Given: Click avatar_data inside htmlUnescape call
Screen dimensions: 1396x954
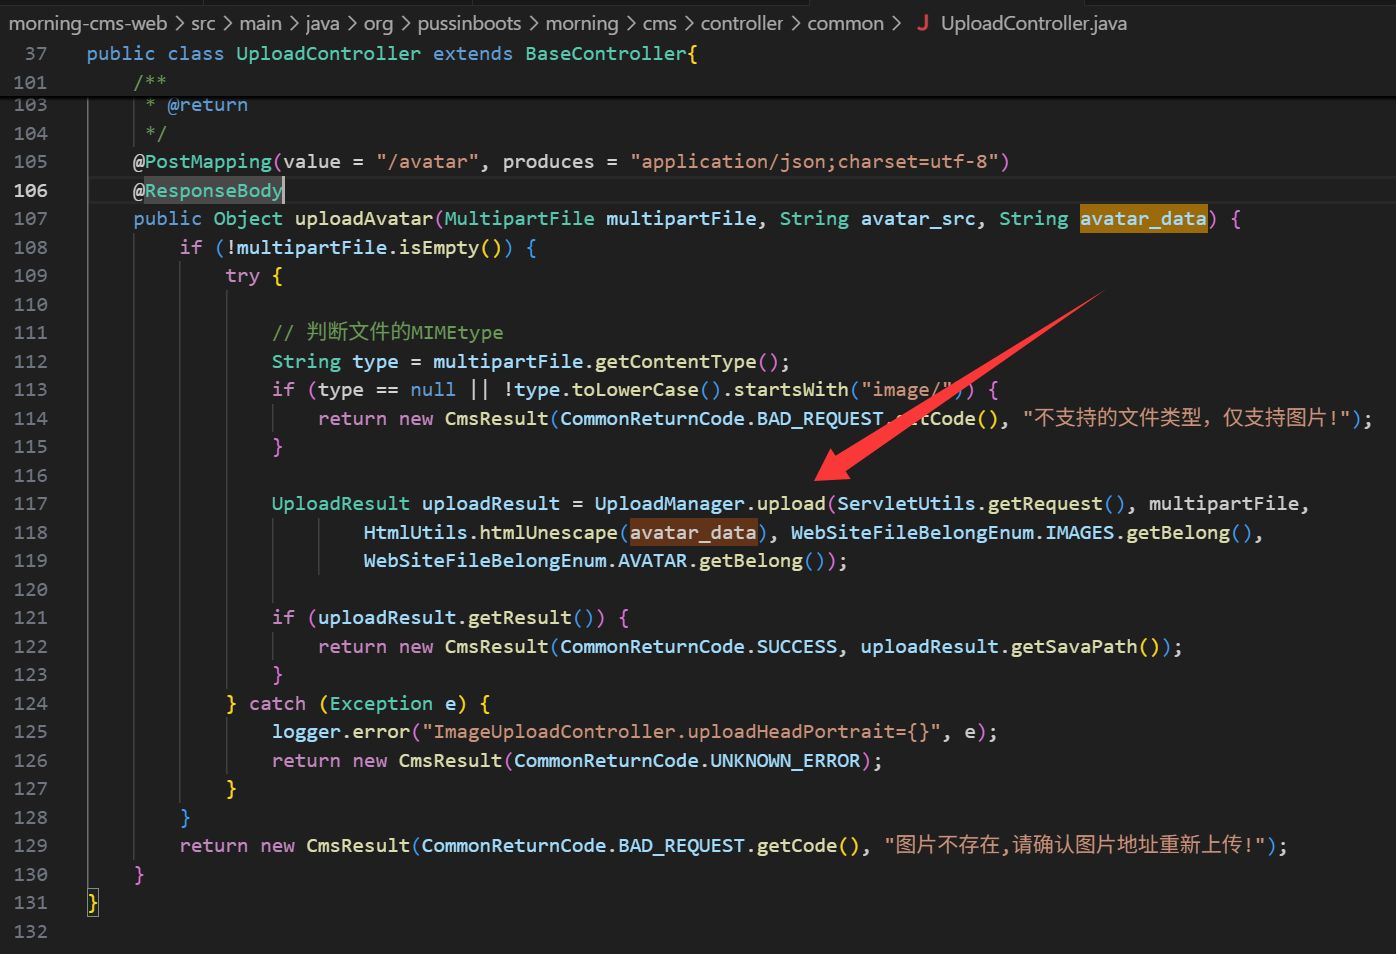Looking at the screenshot, I should (x=692, y=533).
